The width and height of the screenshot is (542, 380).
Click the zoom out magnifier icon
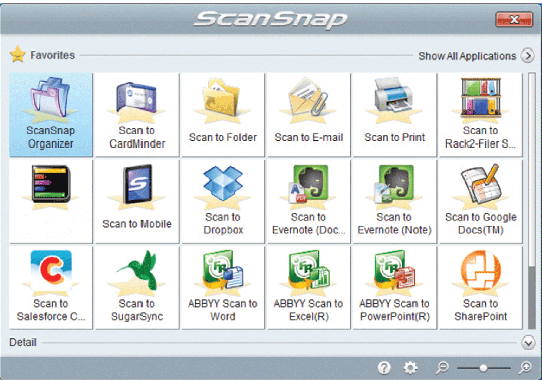442,368
